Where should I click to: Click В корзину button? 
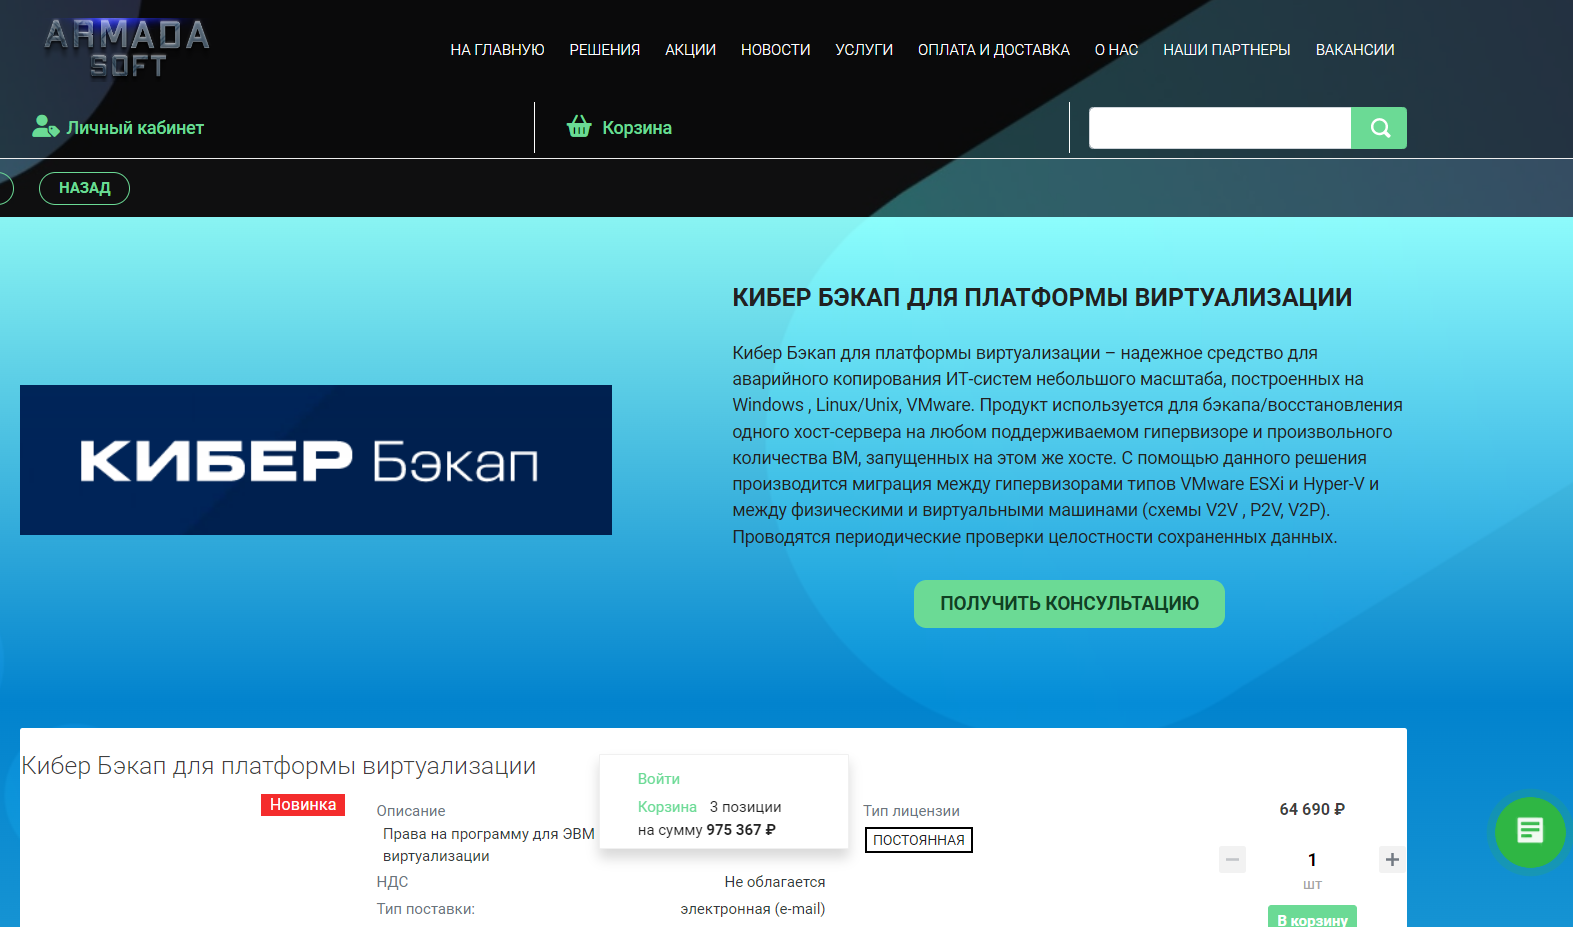click(x=1312, y=918)
